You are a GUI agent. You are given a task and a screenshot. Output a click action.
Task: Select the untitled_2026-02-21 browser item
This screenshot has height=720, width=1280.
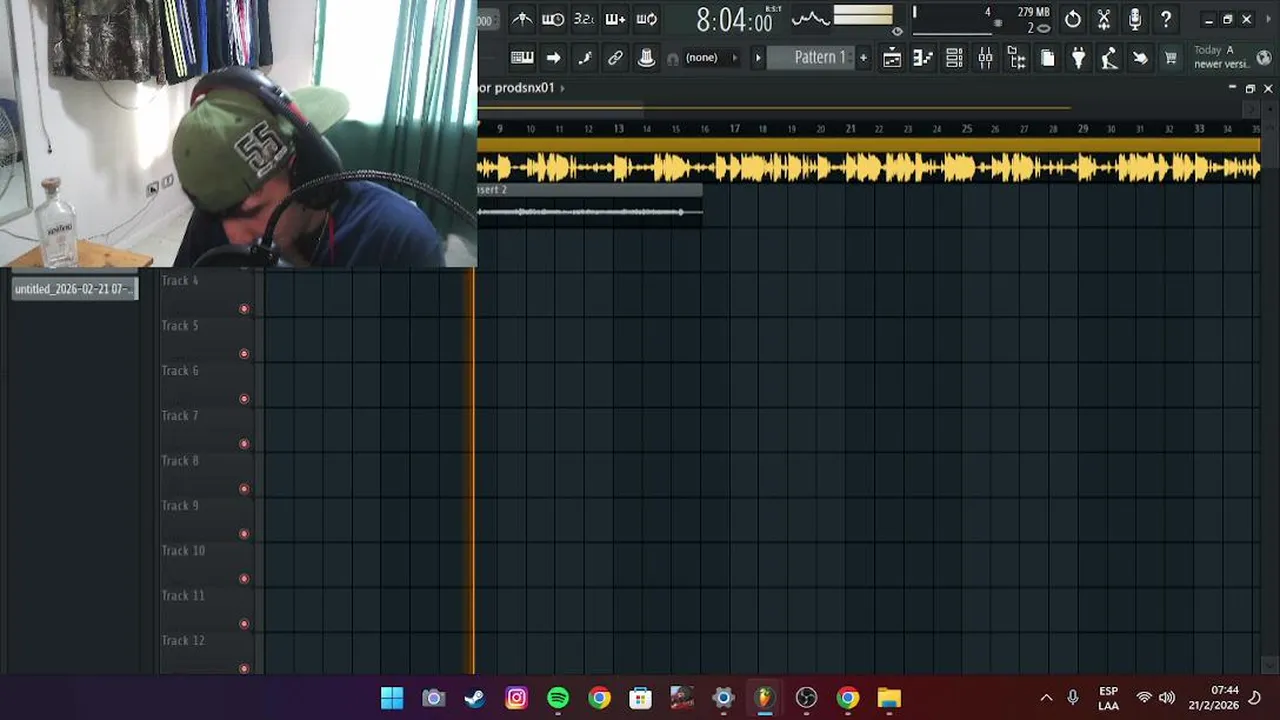pyautogui.click(x=75, y=289)
